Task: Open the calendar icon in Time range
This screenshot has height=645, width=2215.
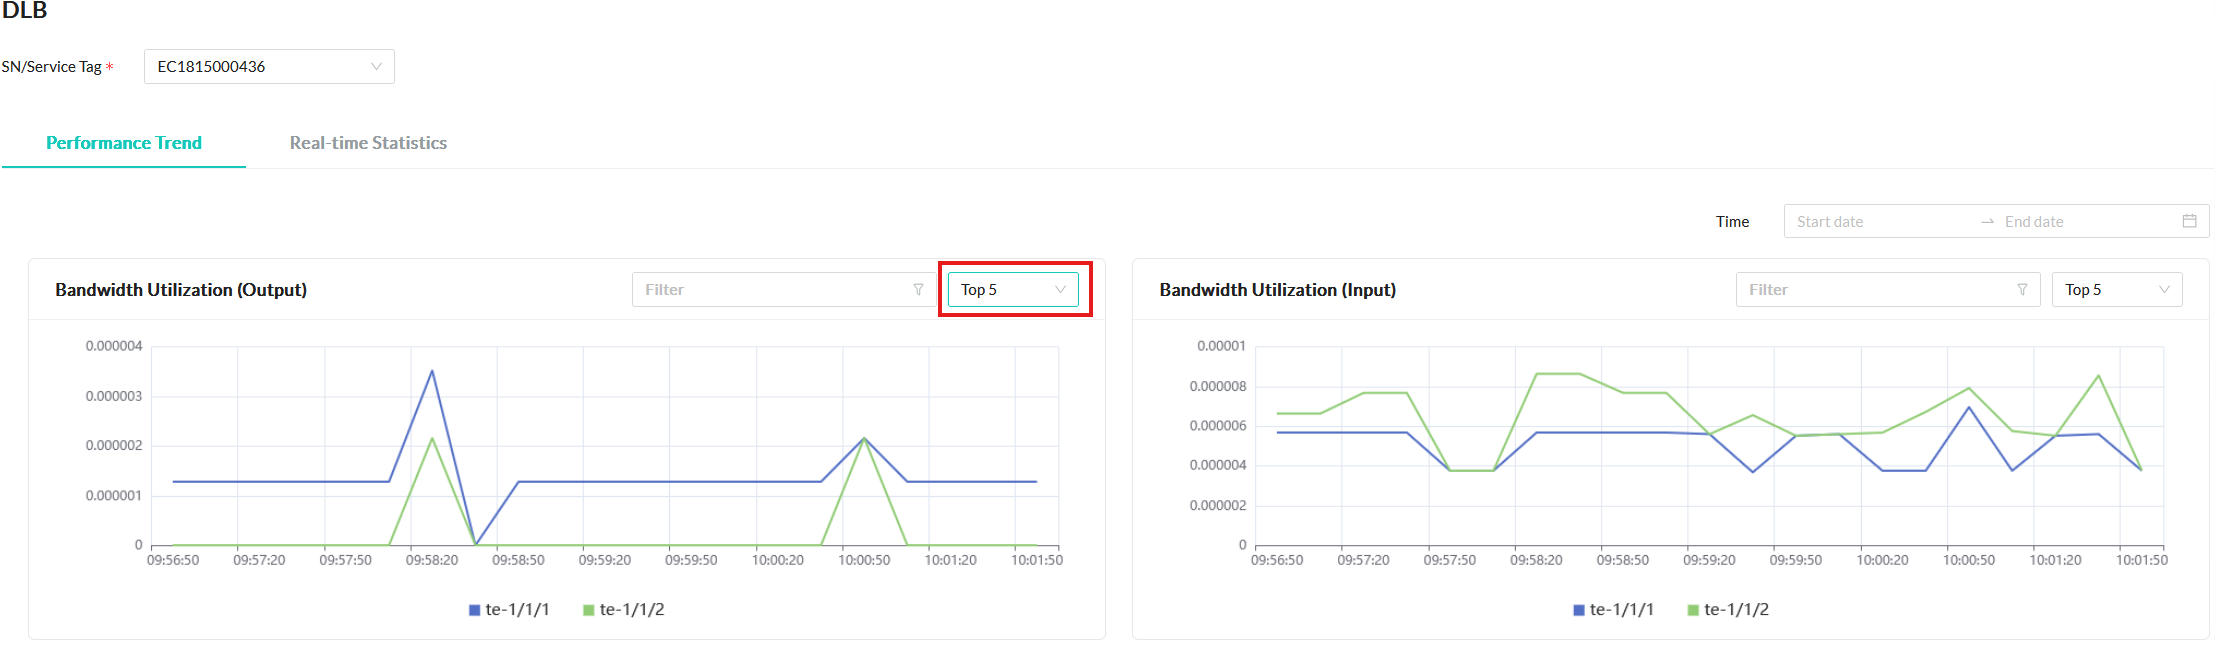Action: tap(2189, 221)
